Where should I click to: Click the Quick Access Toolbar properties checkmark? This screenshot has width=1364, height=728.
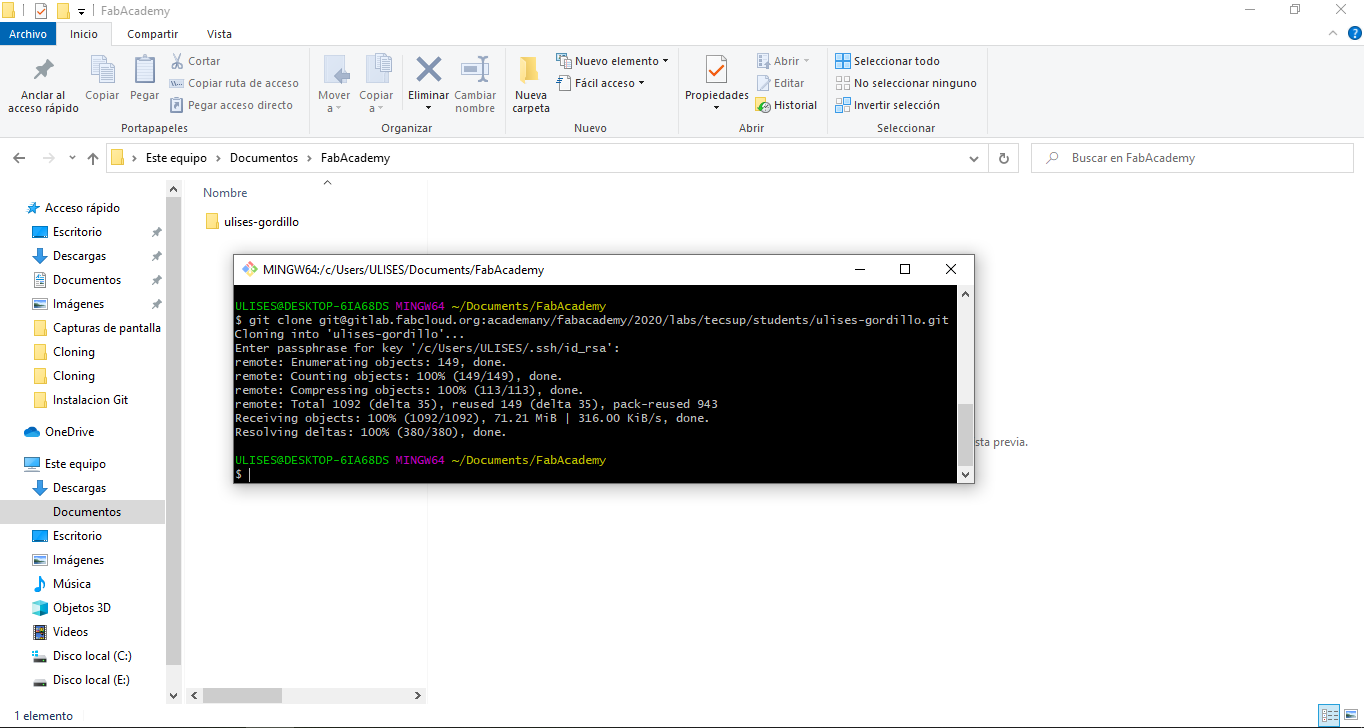pos(41,11)
